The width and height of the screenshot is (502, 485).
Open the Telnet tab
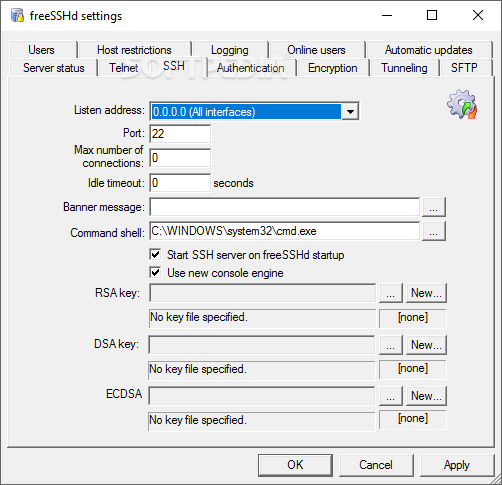point(124,68)
